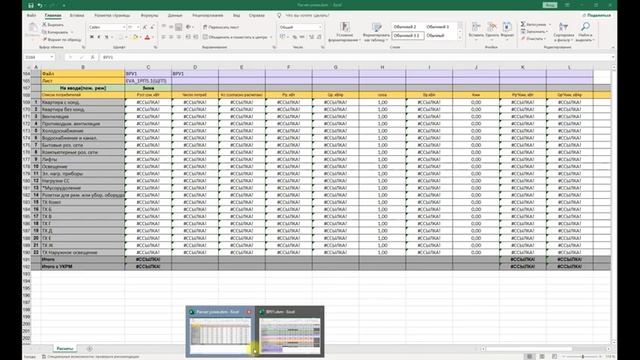Open the font size dropdown
640x360 pixels.
click(x=138, y=27)
